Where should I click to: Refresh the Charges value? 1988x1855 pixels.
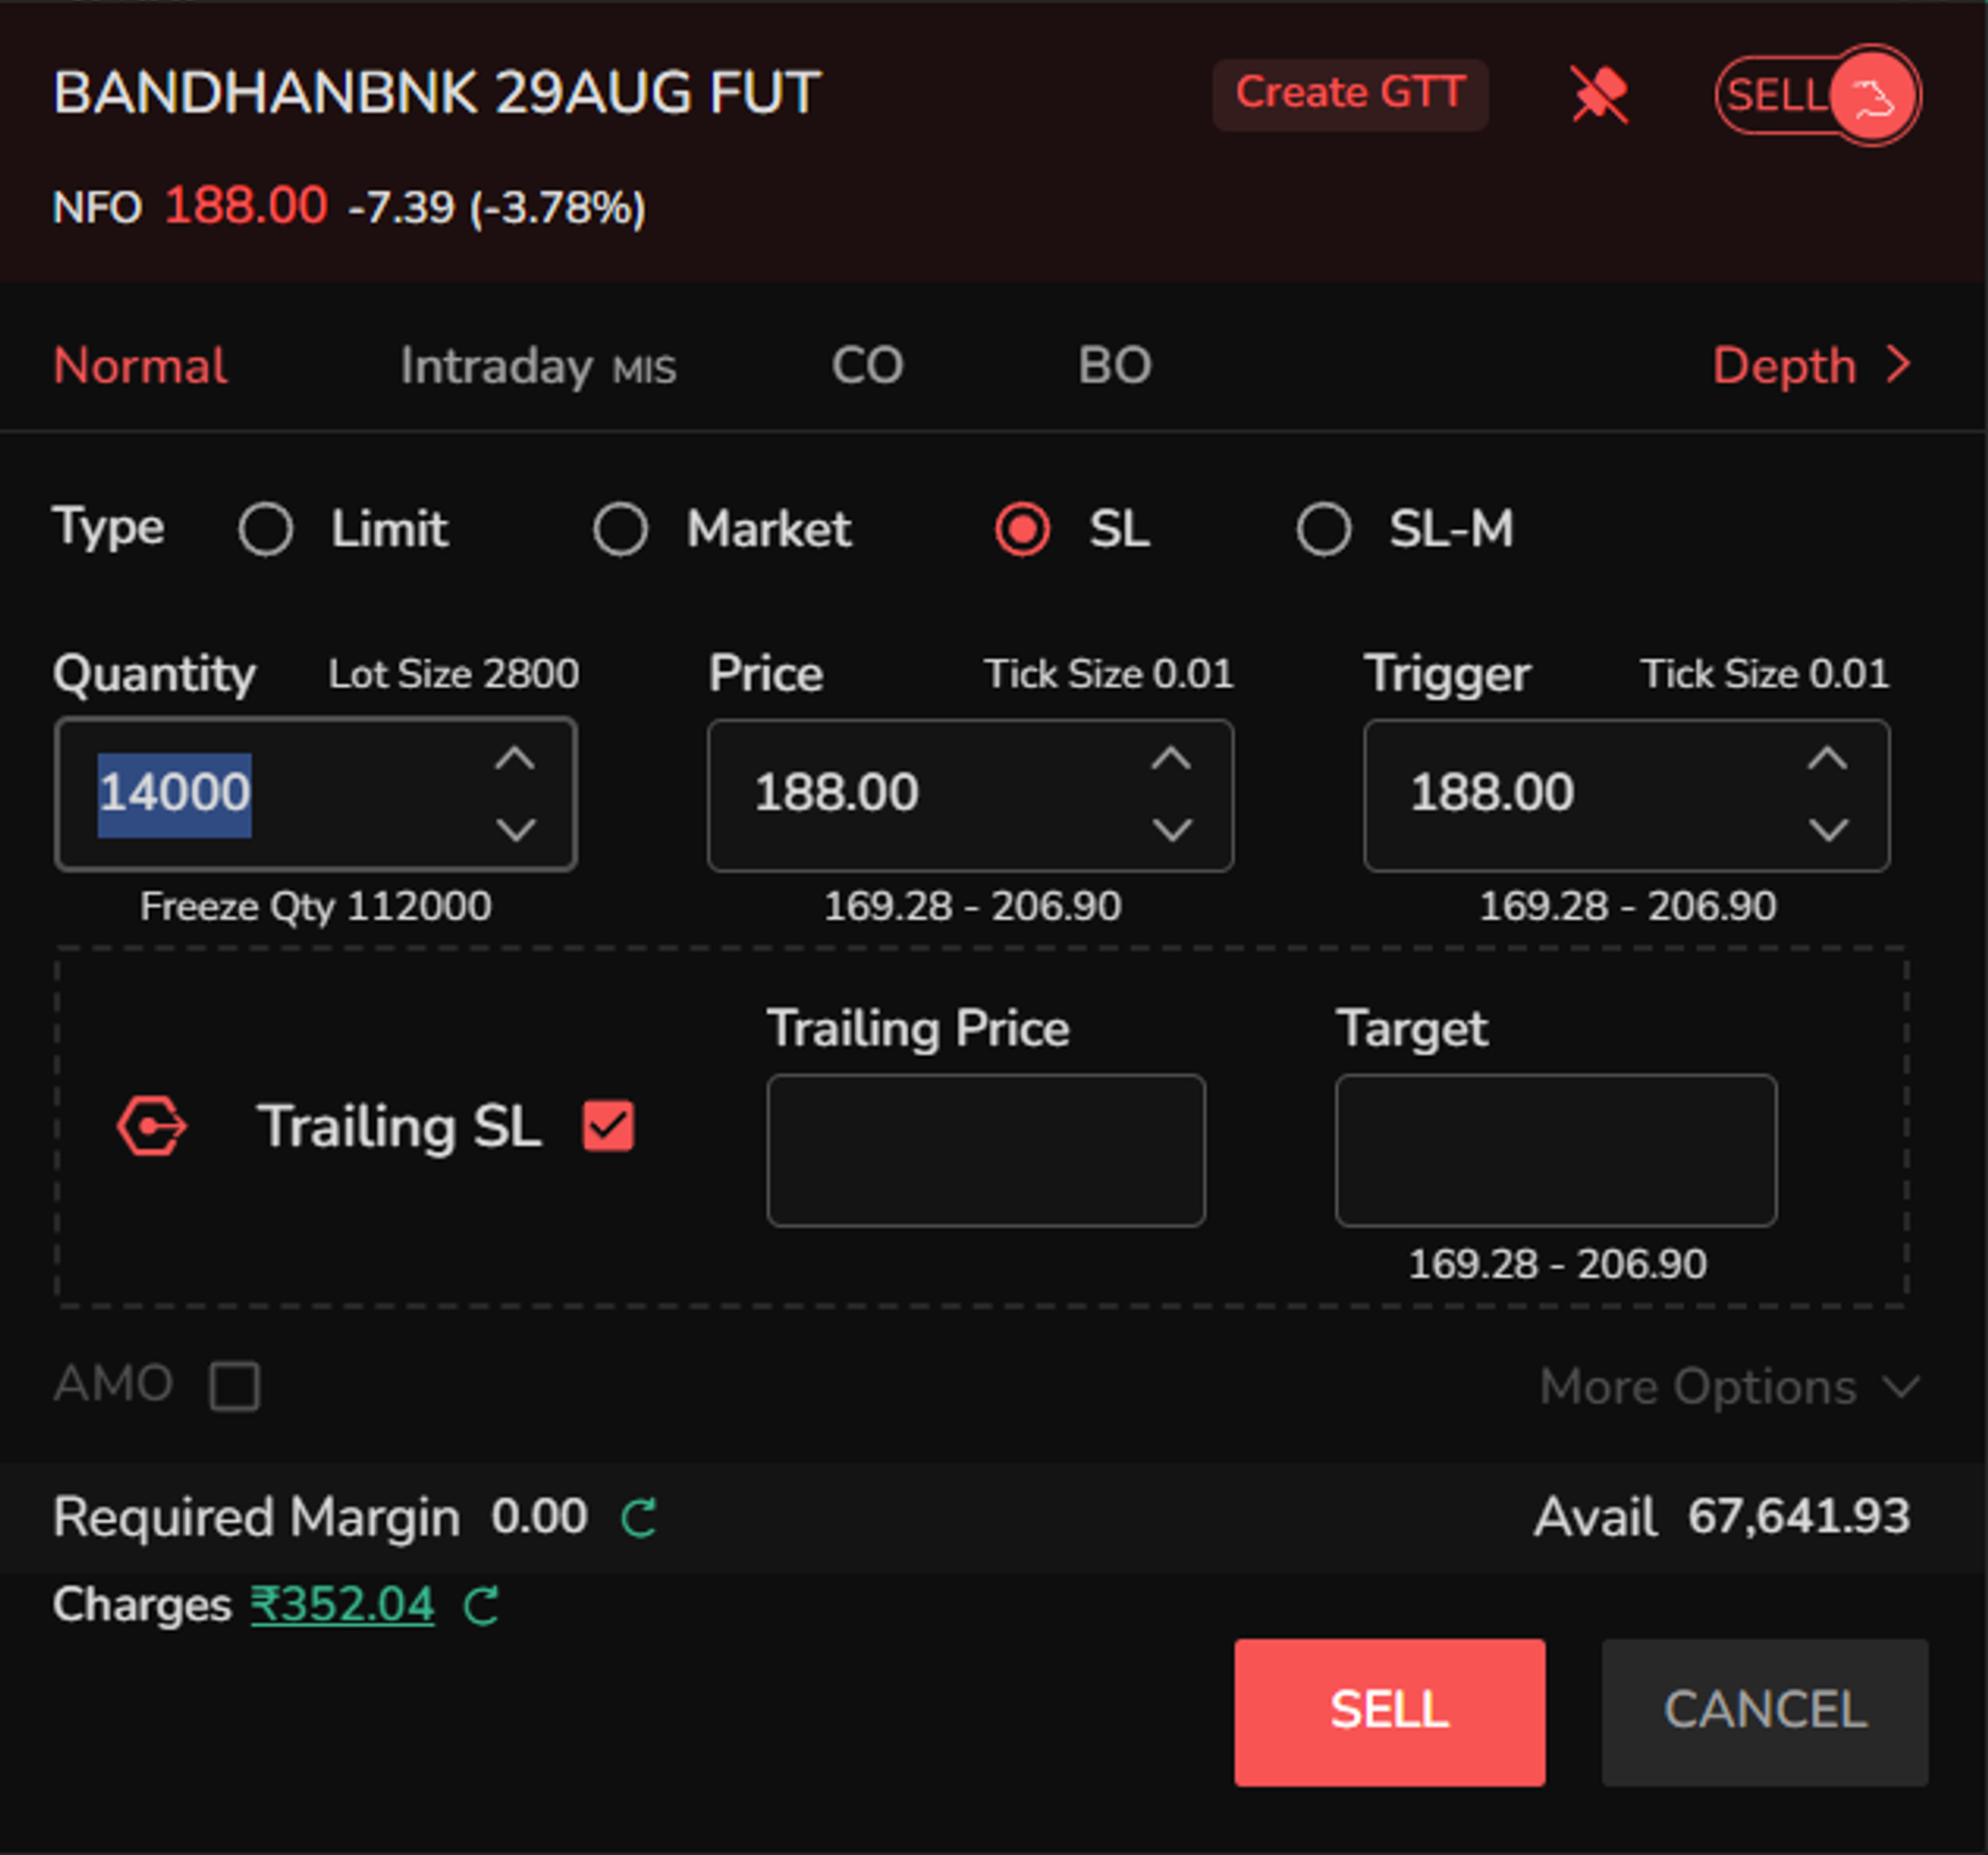pyautogui.click(x=482, y=1605)
